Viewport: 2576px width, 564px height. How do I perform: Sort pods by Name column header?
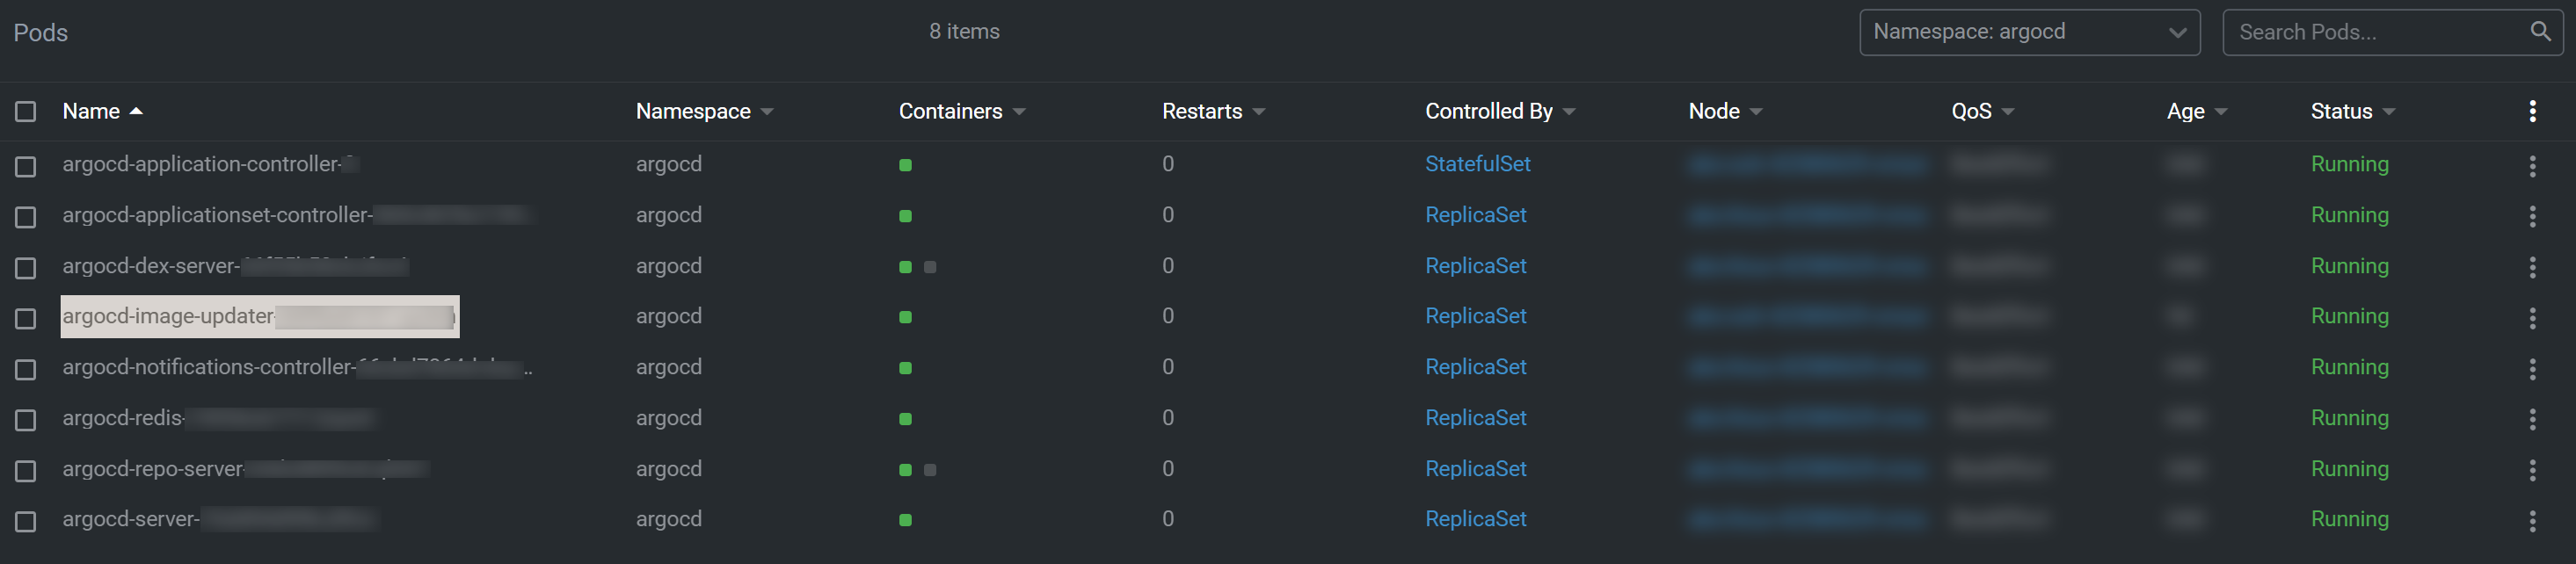[x=91, y=111]
